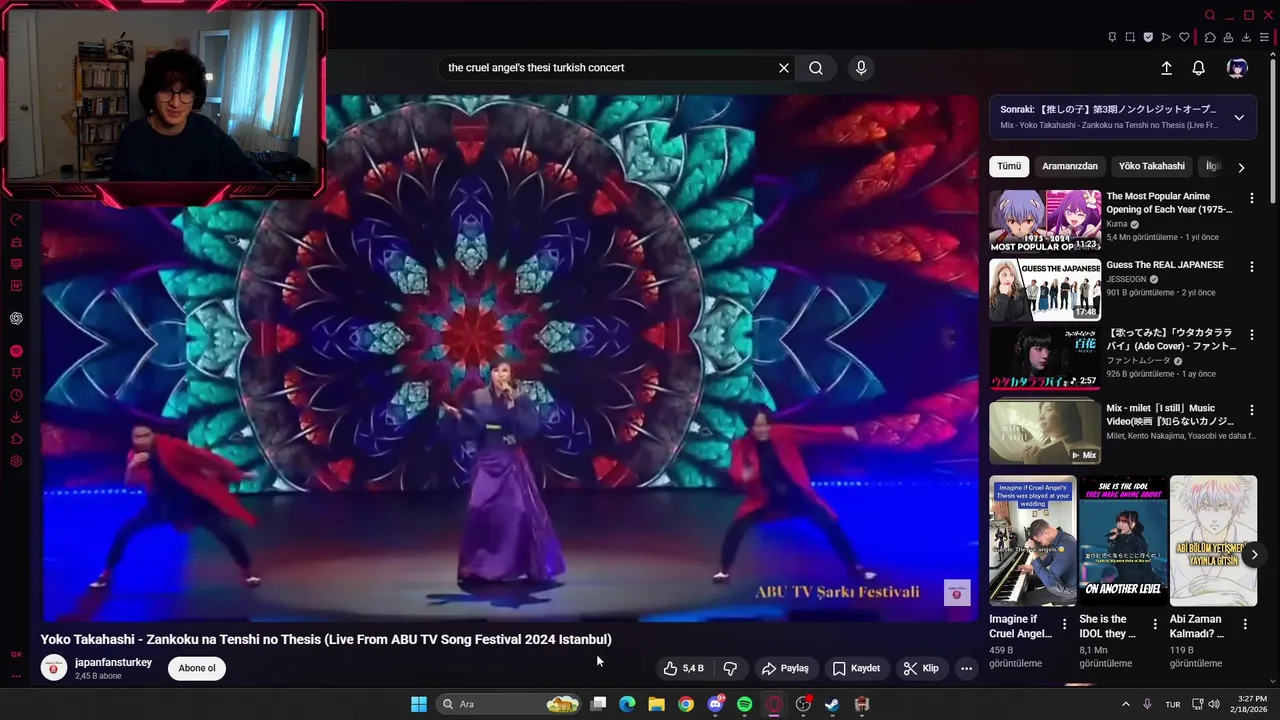Open the Spotify player in Opera sidebar
This screenshot has width=1280, height=720.
point(16,351)
